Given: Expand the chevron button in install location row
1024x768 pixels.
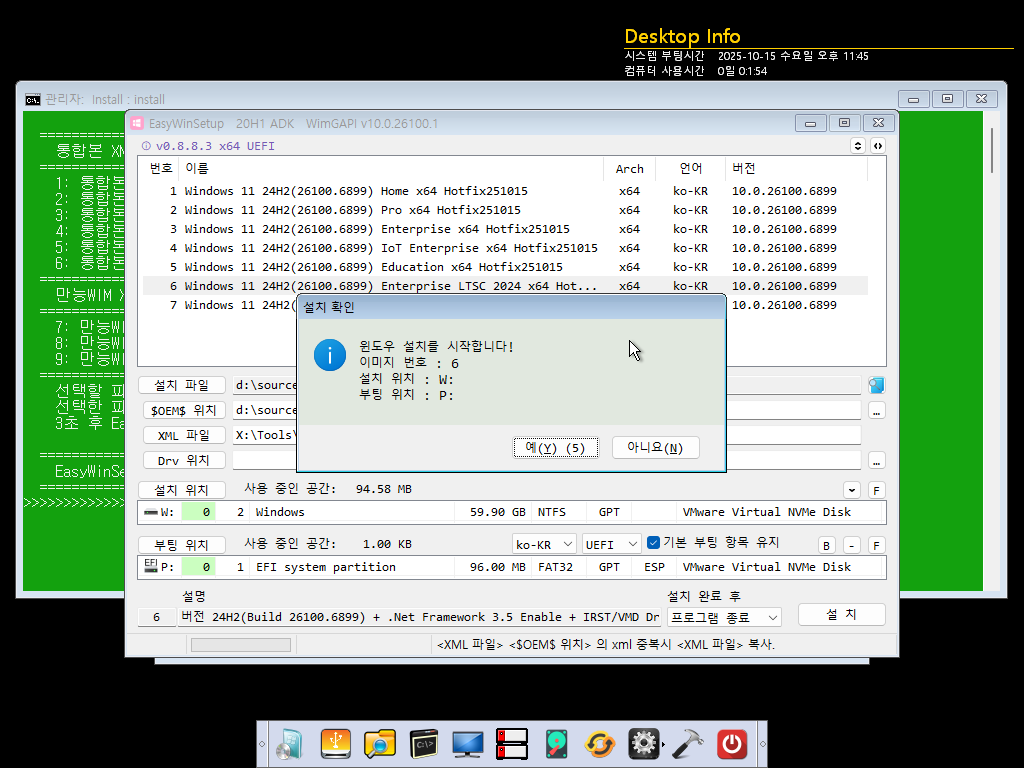Looking at the screenshot, I should 852,490.
